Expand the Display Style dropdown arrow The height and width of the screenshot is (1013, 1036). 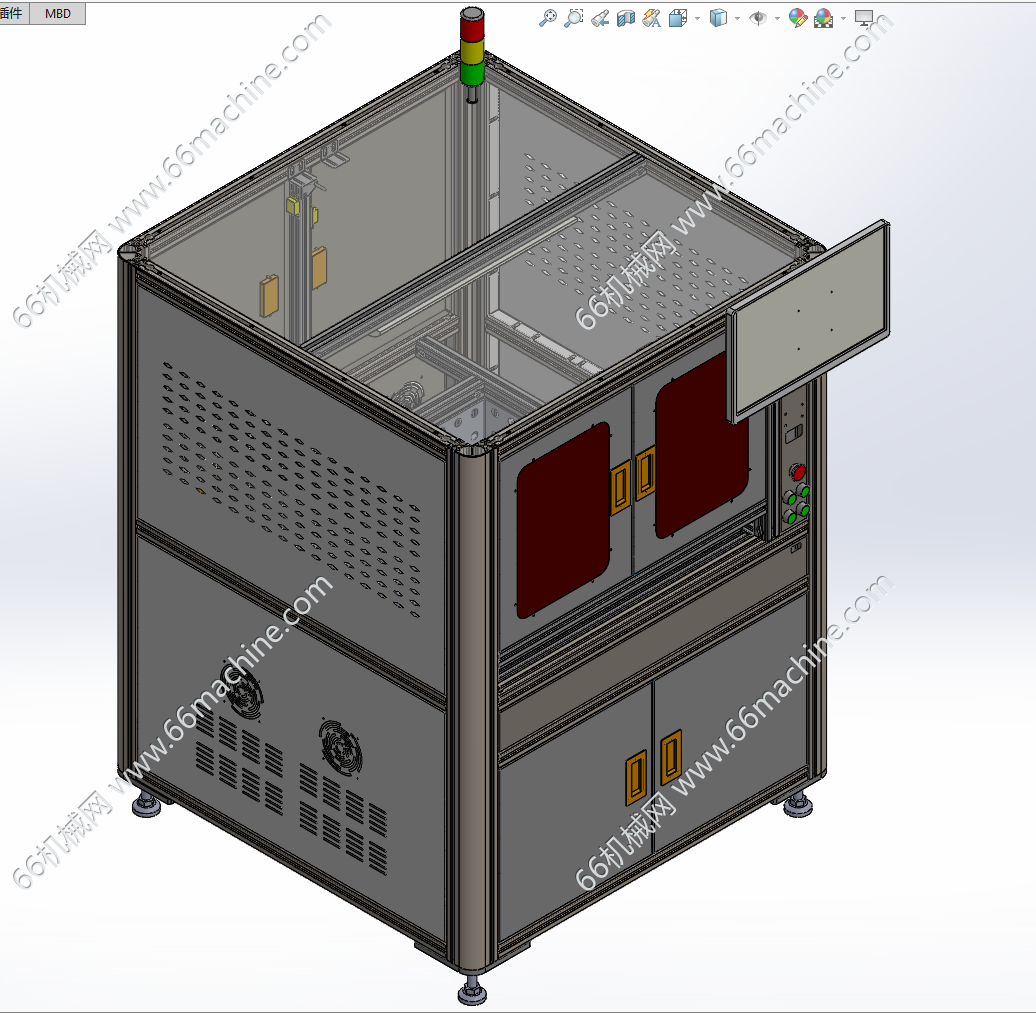[x=737, y=18]
